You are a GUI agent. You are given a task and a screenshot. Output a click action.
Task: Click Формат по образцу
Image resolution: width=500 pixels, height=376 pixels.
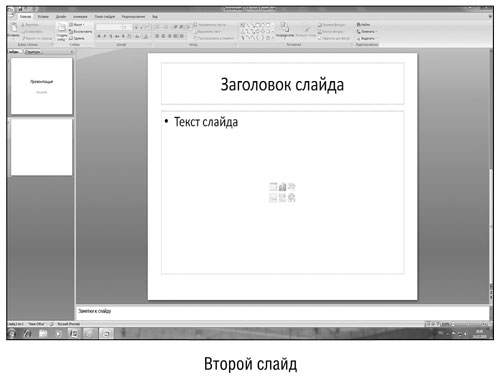pos(37,38)
